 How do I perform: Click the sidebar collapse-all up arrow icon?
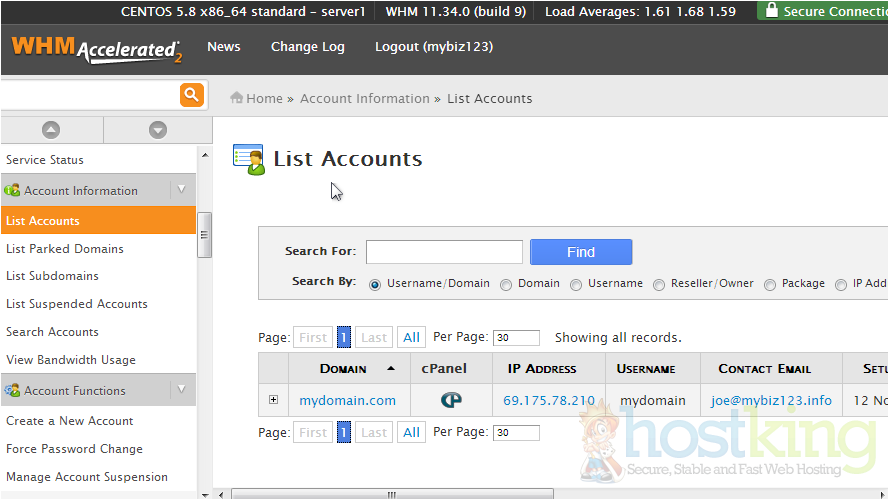[x=51, y=130]
